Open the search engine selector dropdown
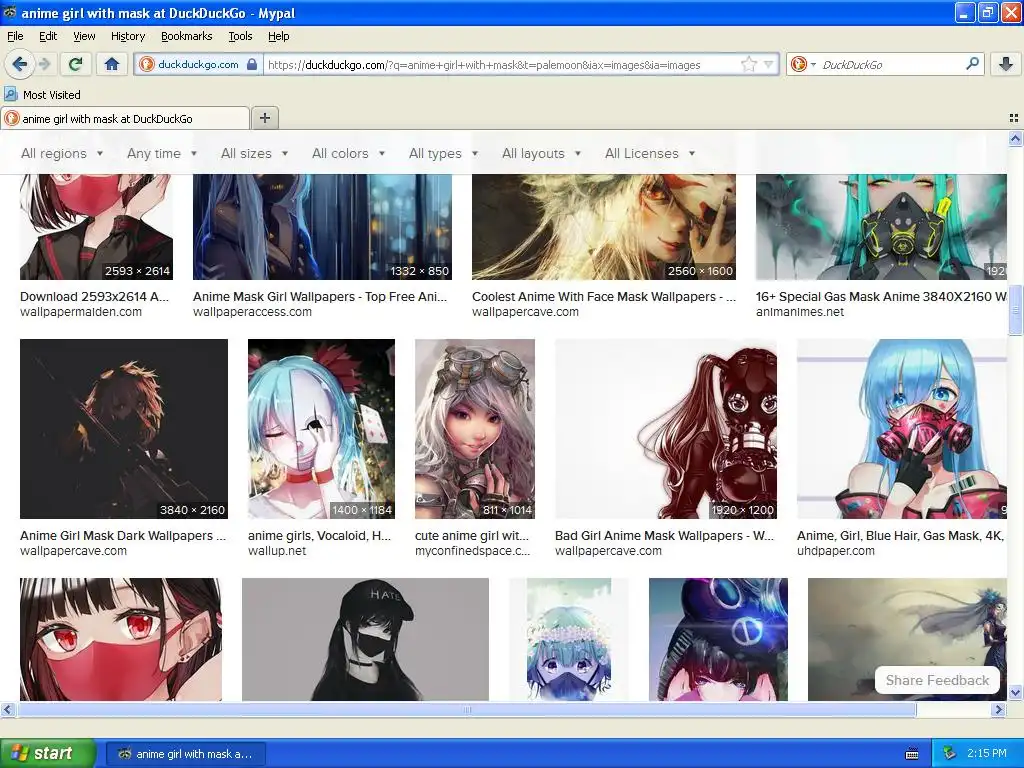The image size is (1024, 768). click(x=803, y=64)
